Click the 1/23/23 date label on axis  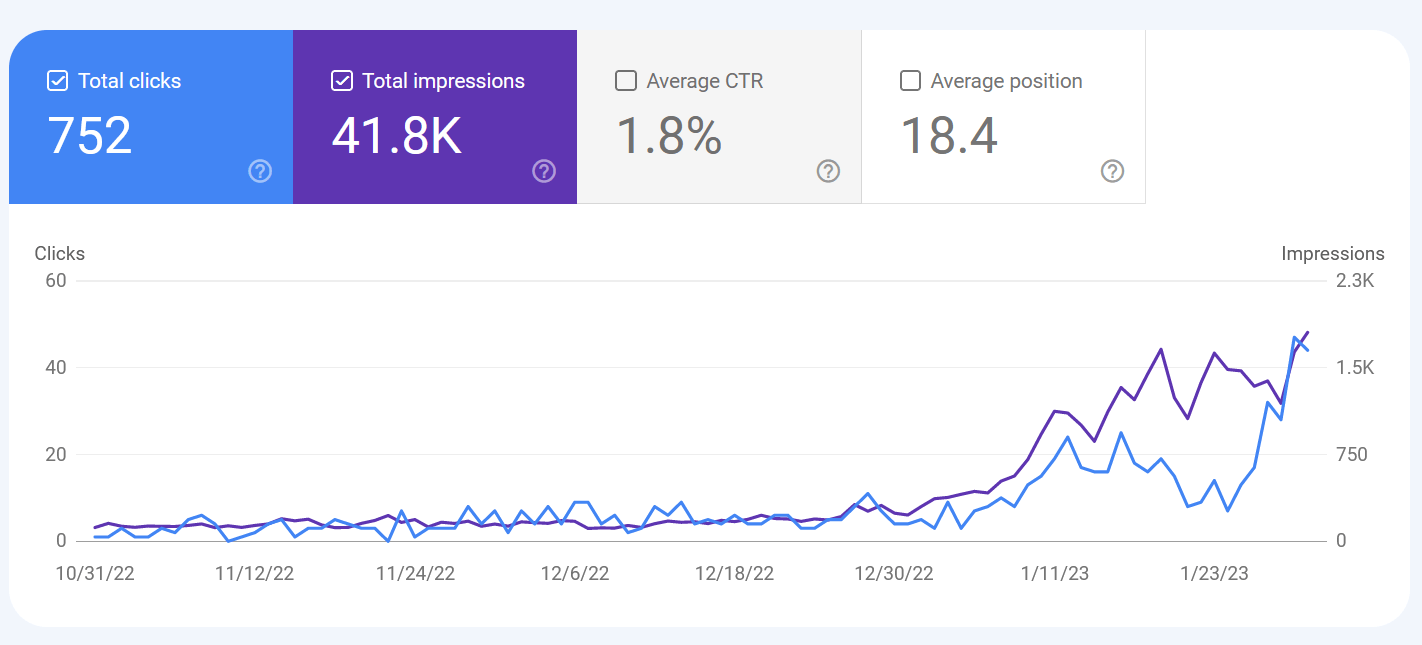point(1215,574)
